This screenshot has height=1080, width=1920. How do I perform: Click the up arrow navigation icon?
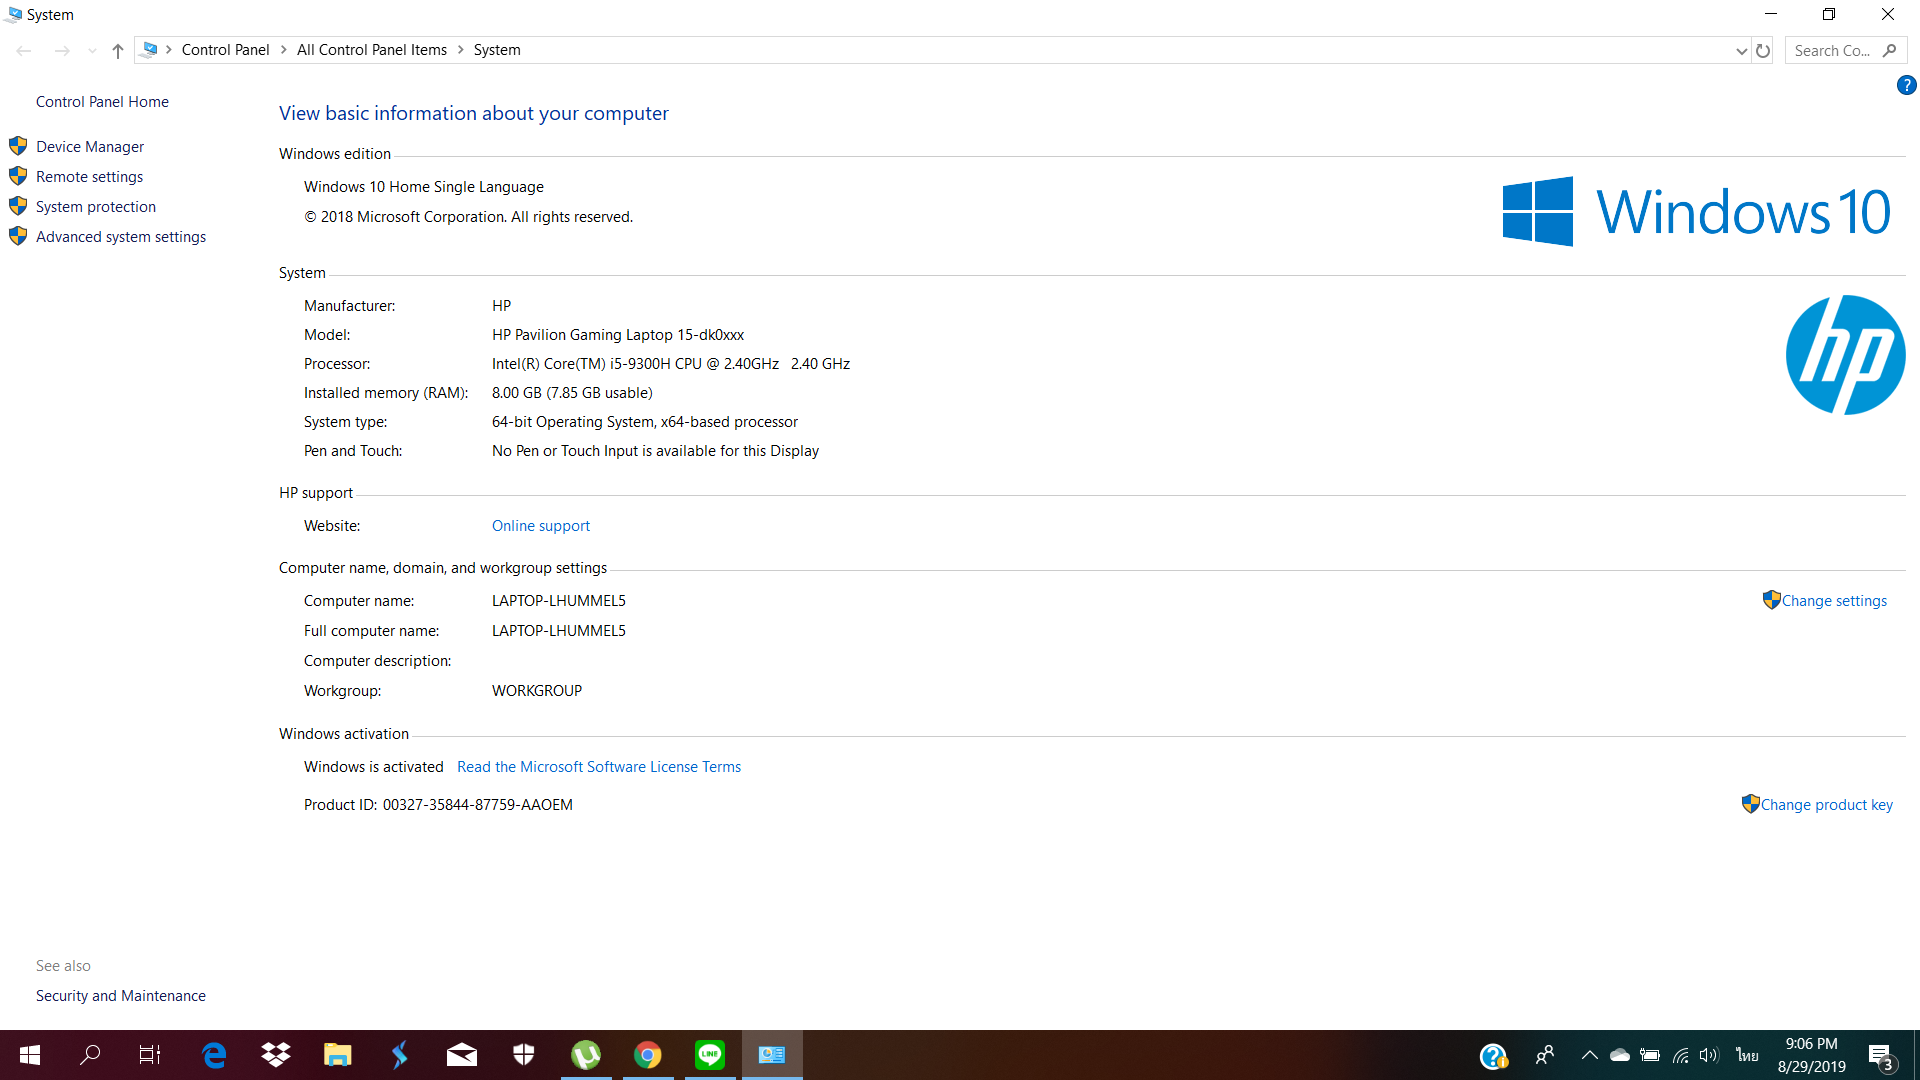118,51
